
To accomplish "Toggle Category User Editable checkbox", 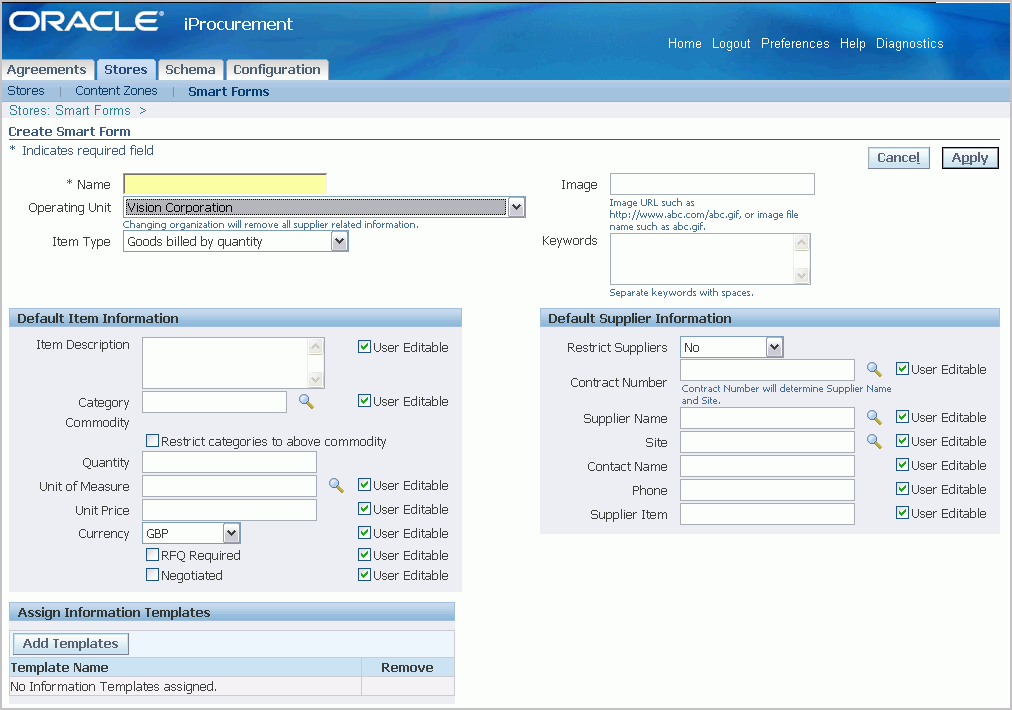I will [364, 401].
